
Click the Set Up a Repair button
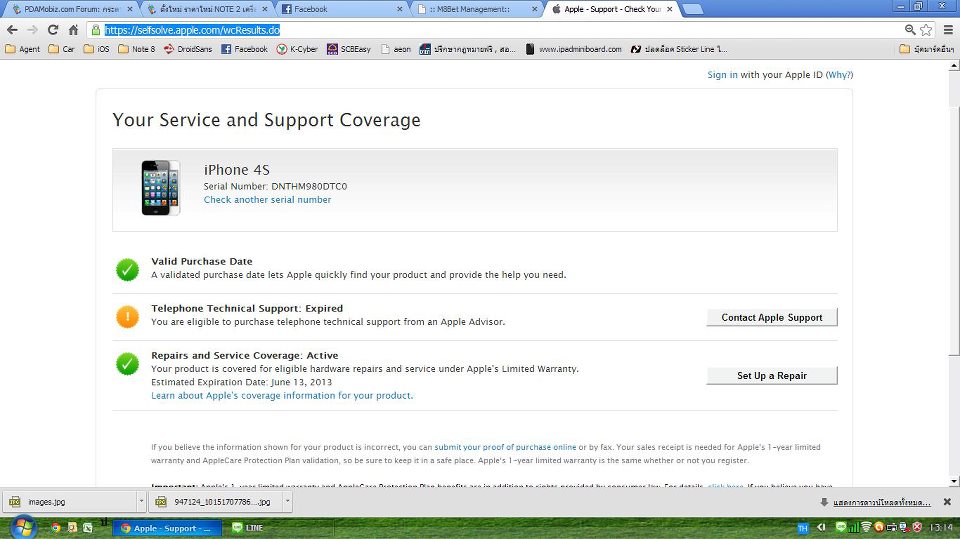point(771,375)
